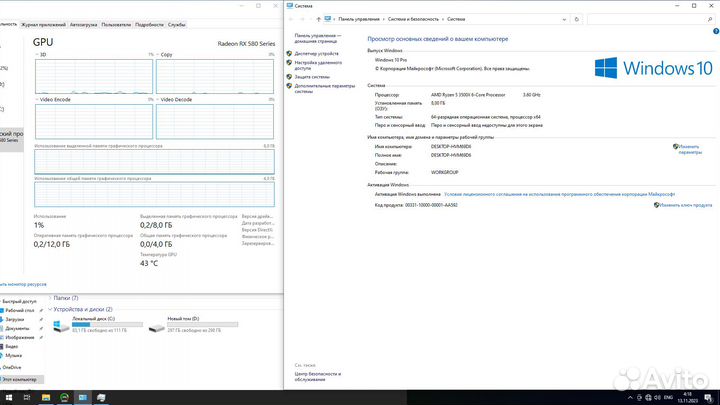Go up one level in Control Panel
This screenshot has height=405, width=720.
point(318,19)
